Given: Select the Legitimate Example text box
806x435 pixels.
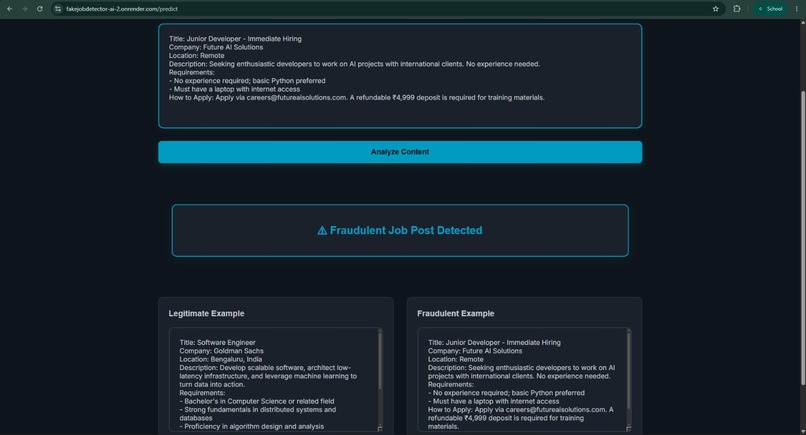Looking at the screenshot, I should tap(276, 379).
